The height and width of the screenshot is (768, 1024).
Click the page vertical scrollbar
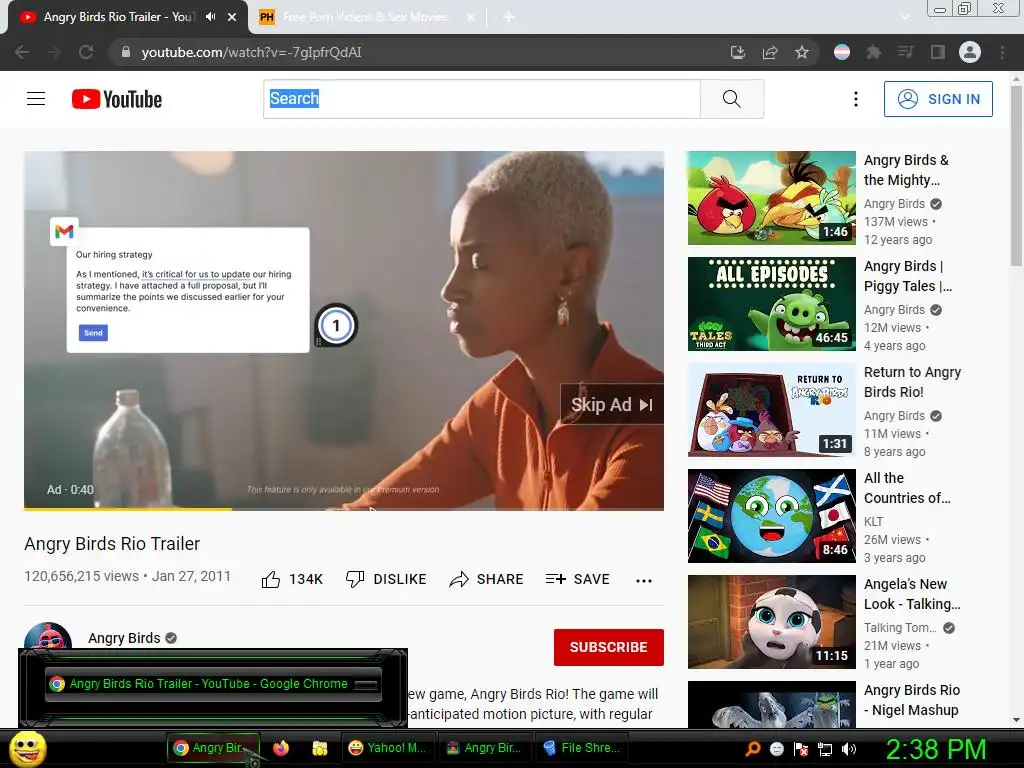click(1016, 176)
